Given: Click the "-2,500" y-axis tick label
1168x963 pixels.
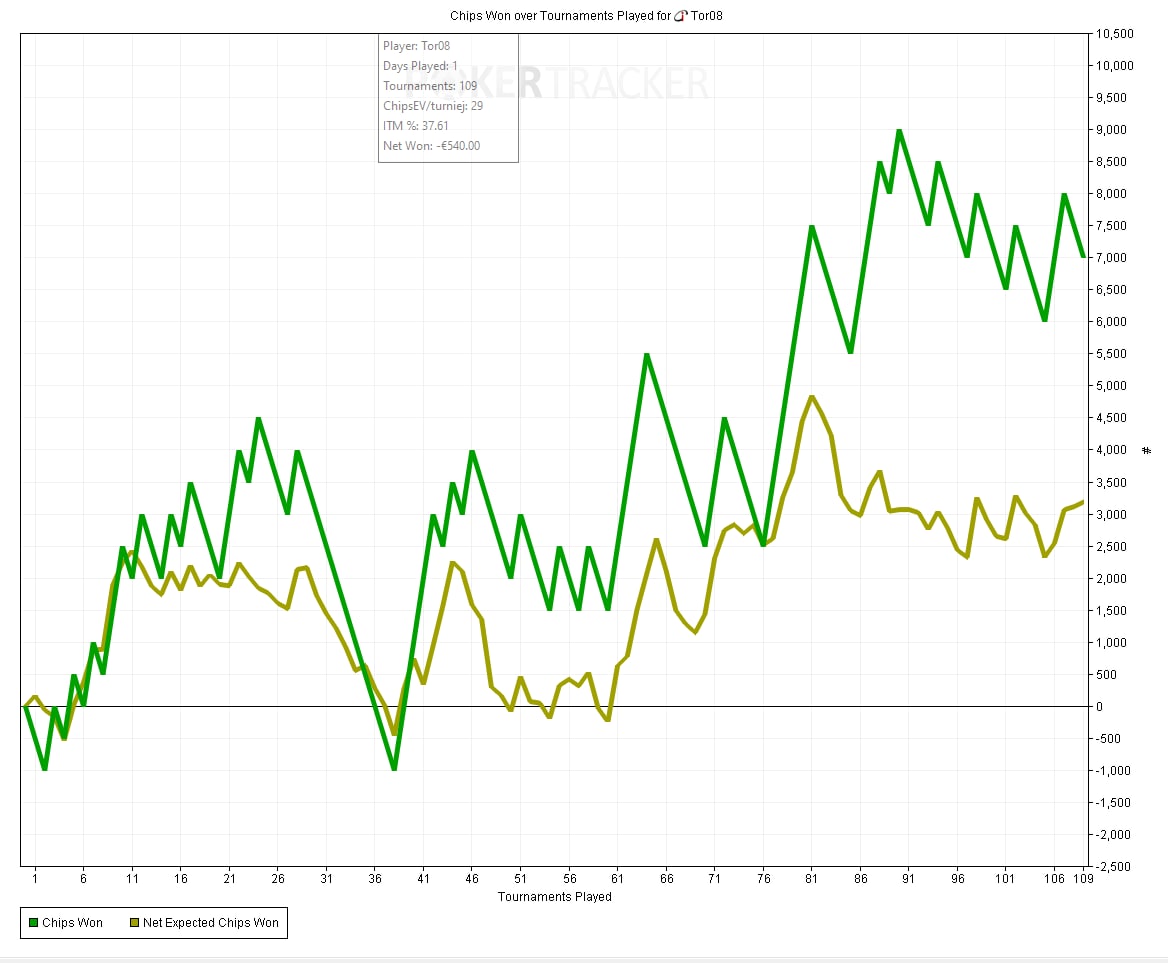Looking at the screenshot, I should pos(1113,866).
